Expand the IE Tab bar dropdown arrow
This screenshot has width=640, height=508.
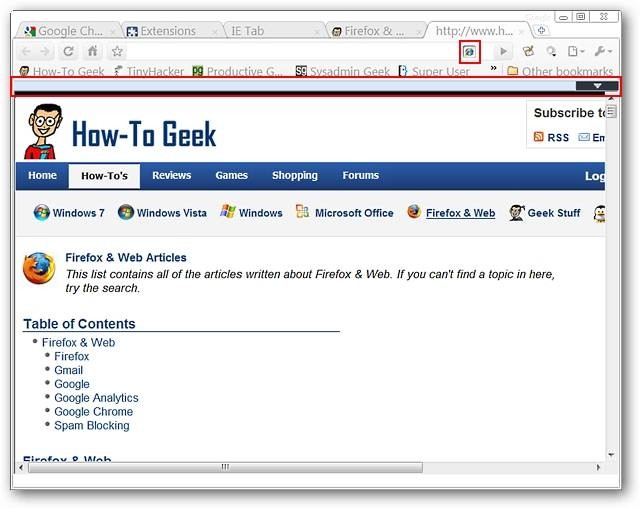click(597, 86)
